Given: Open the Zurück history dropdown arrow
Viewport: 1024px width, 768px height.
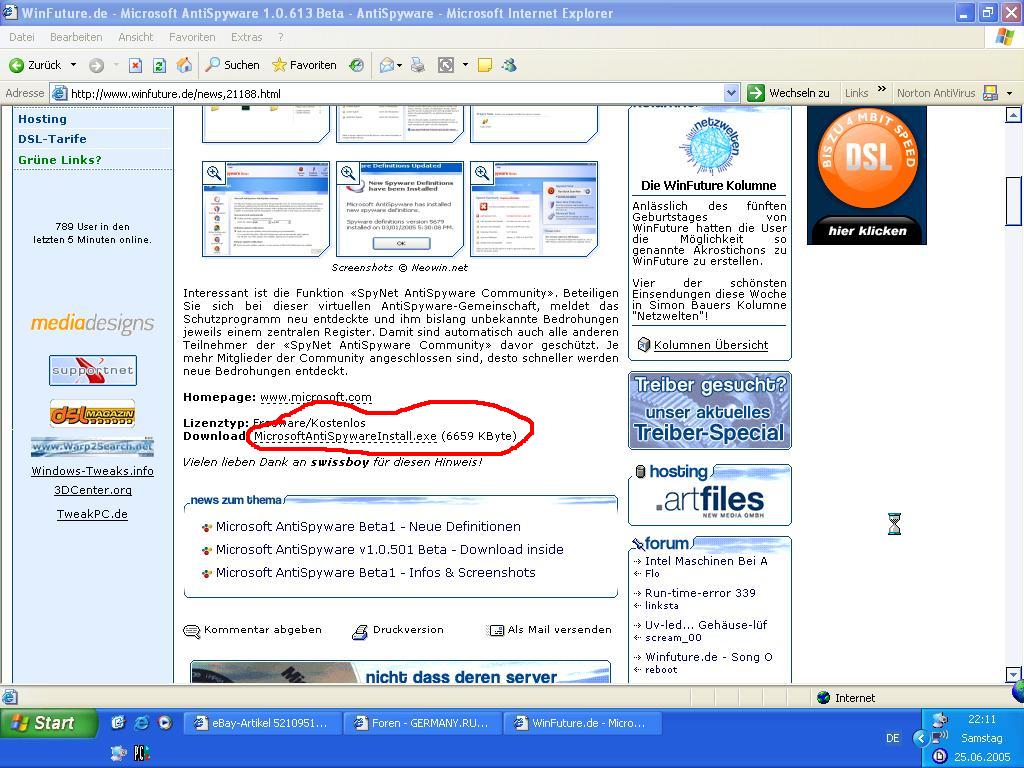Looking at the screenshot, I should 73,65.
